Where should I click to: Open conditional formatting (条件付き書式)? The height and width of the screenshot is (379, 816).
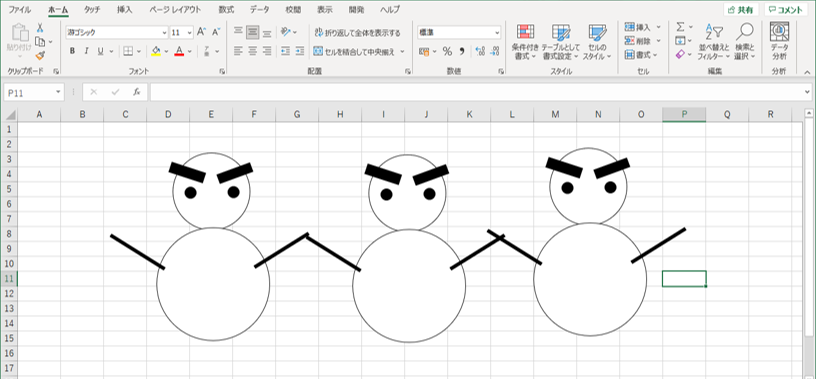[526, 42]
